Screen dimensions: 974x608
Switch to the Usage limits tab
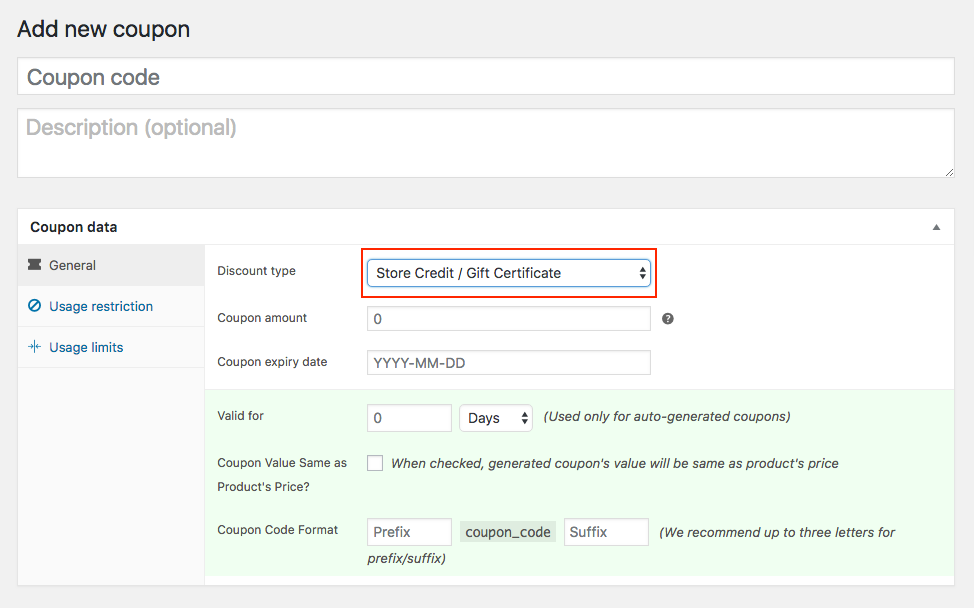click(x=86, y=347)
